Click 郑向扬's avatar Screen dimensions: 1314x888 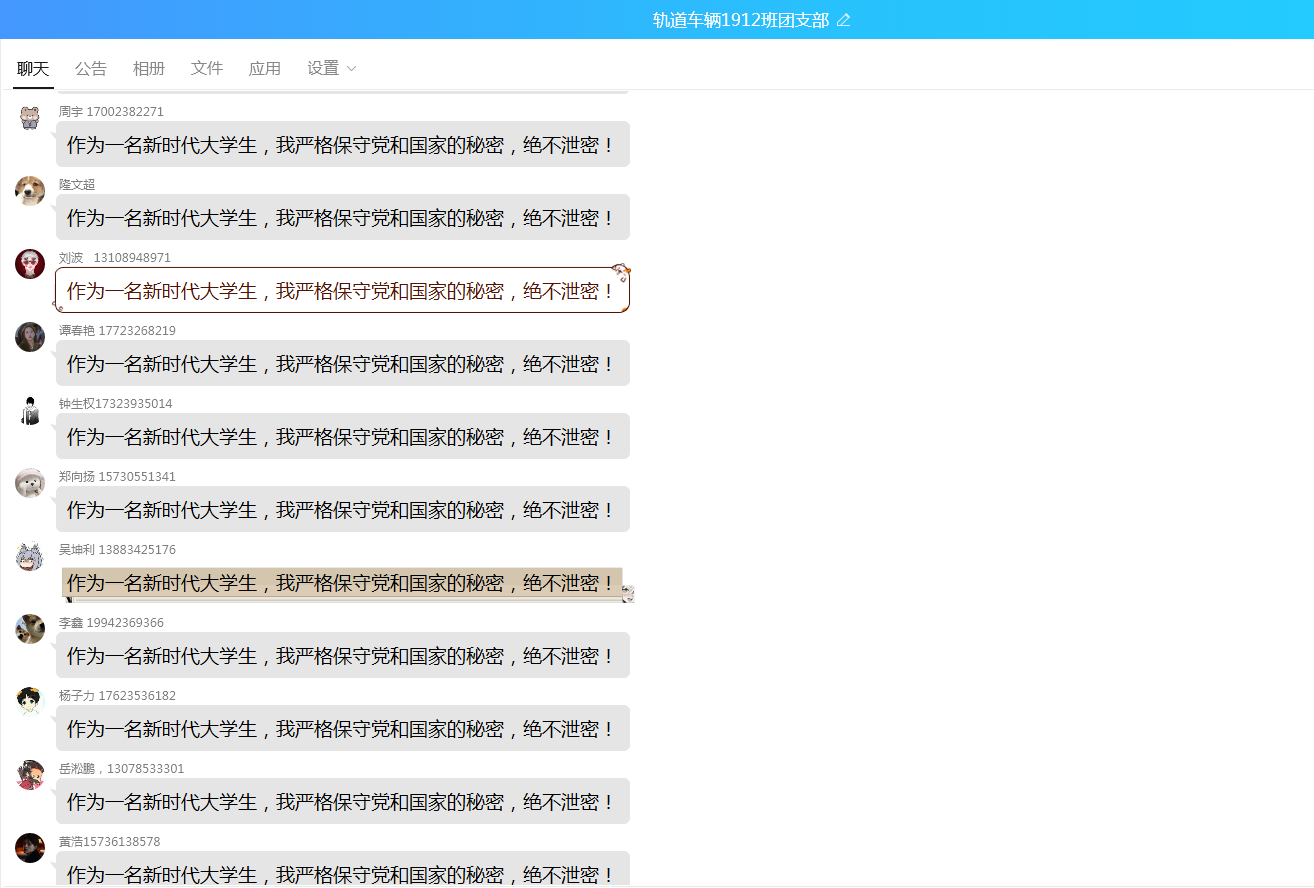(30, 483)
